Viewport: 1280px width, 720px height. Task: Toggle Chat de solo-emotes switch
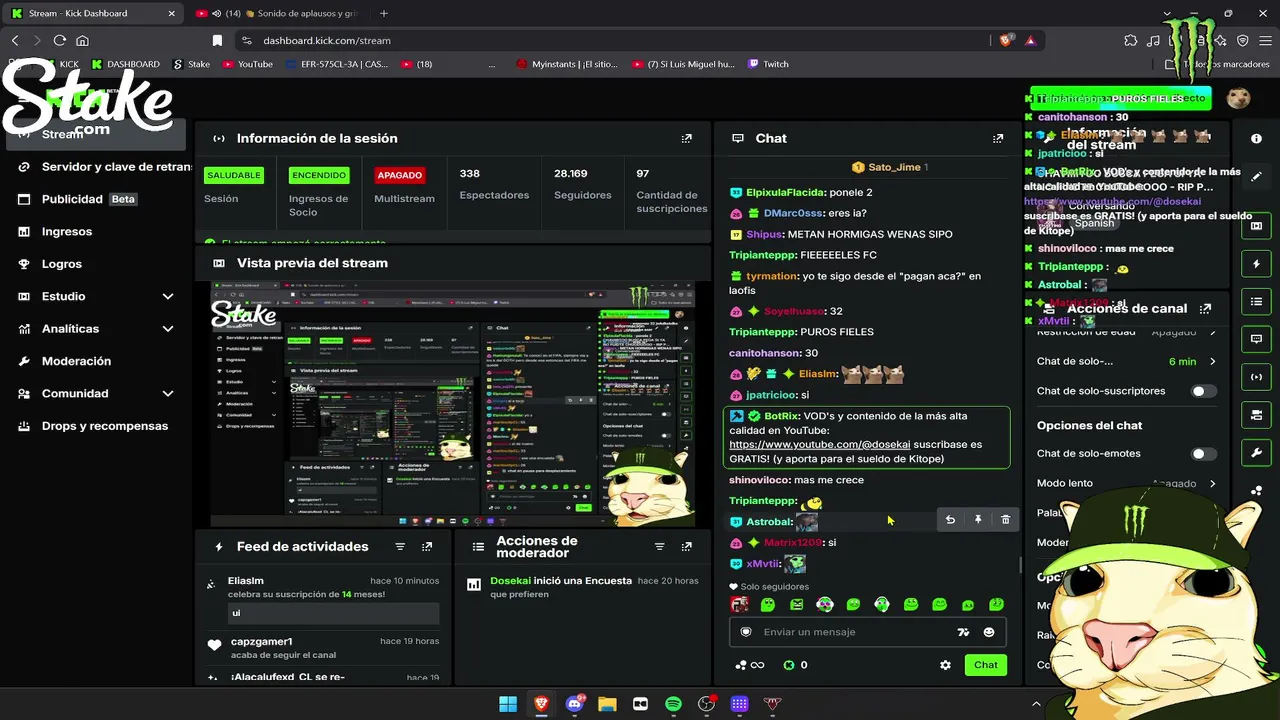[1204, 454]
